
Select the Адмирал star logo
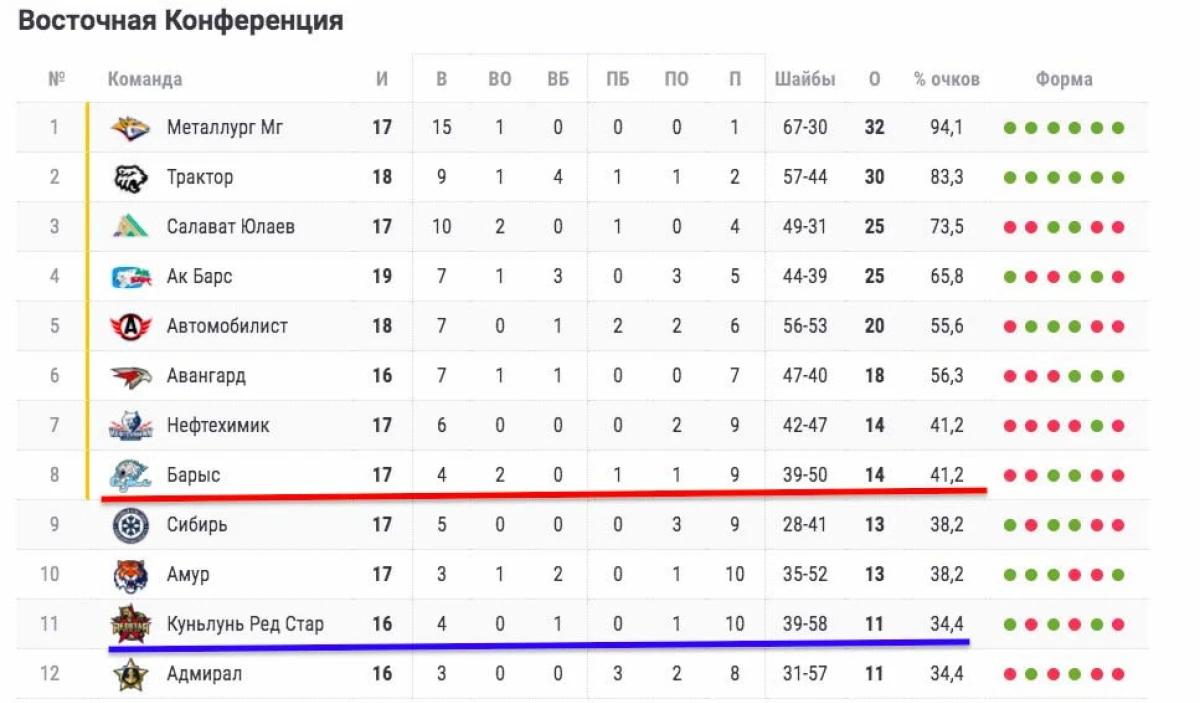click(131, 675)
